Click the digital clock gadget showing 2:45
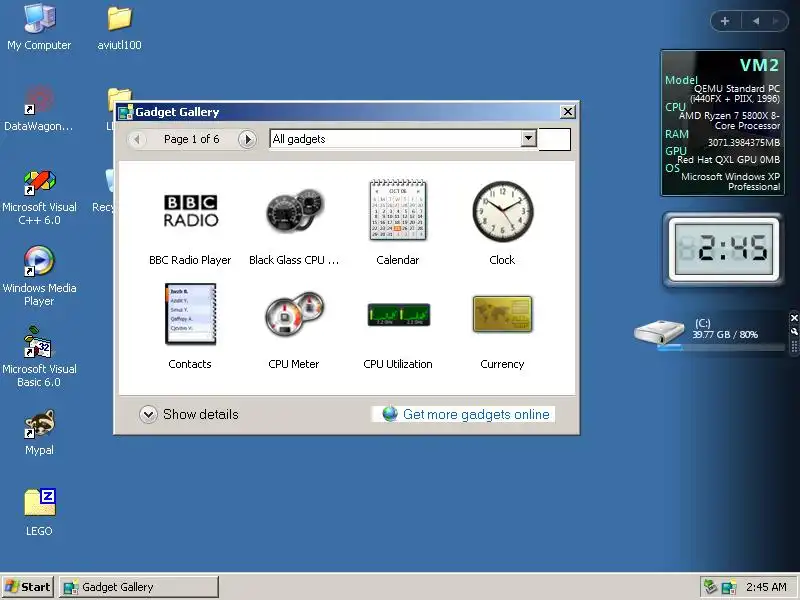The width and height of the screenshot is (800, 600). (723, 249)
